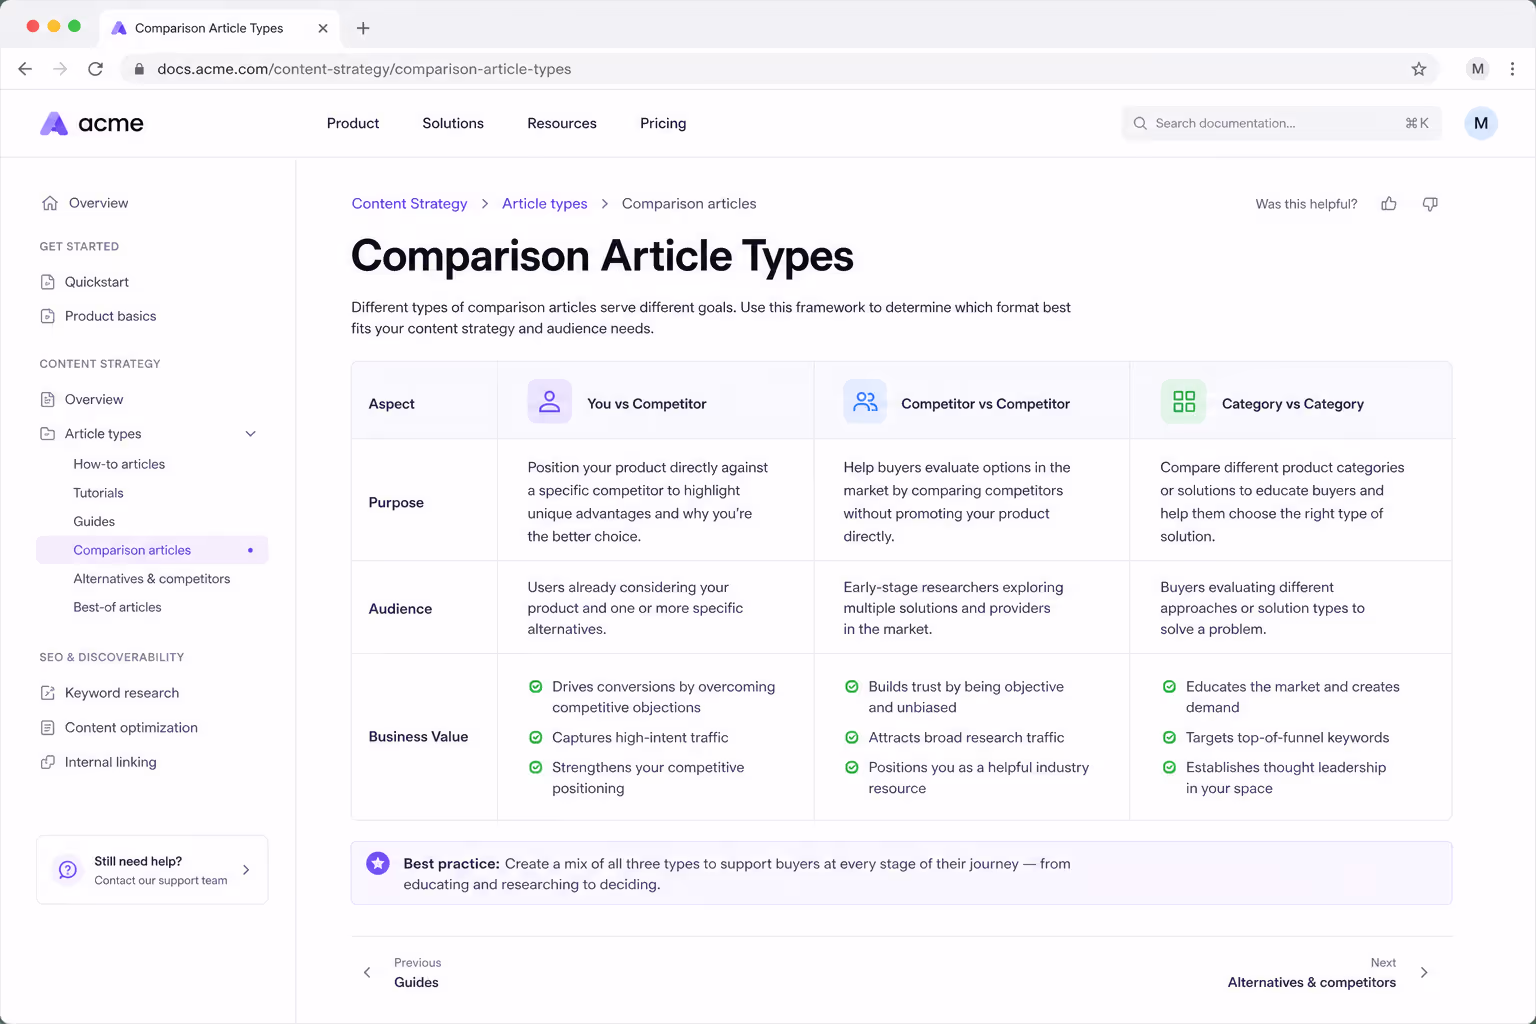Click 'Attracts broad research traffic' text

point(966,738)
